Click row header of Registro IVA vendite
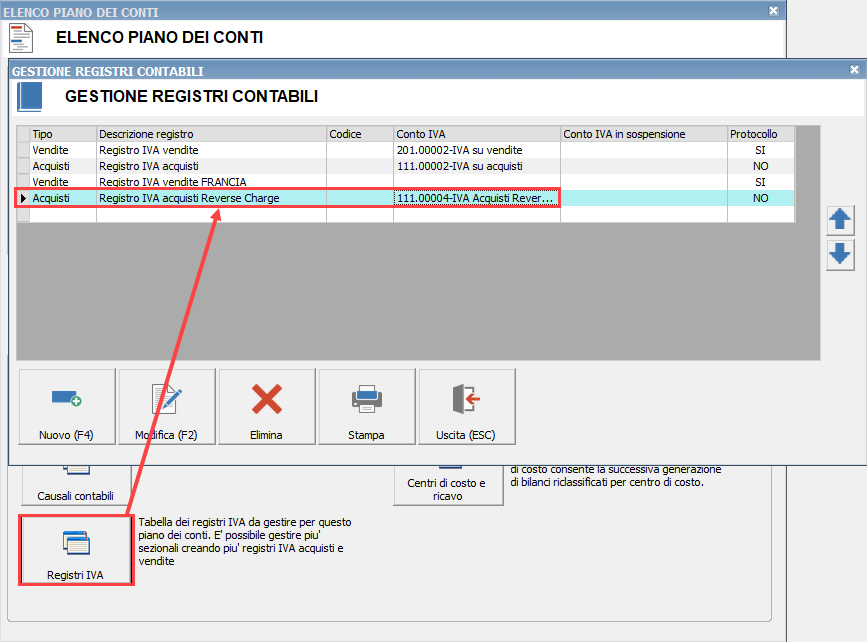Image resolution: width=867 pixels, height=642 pixels. click(x=23, y=150)
